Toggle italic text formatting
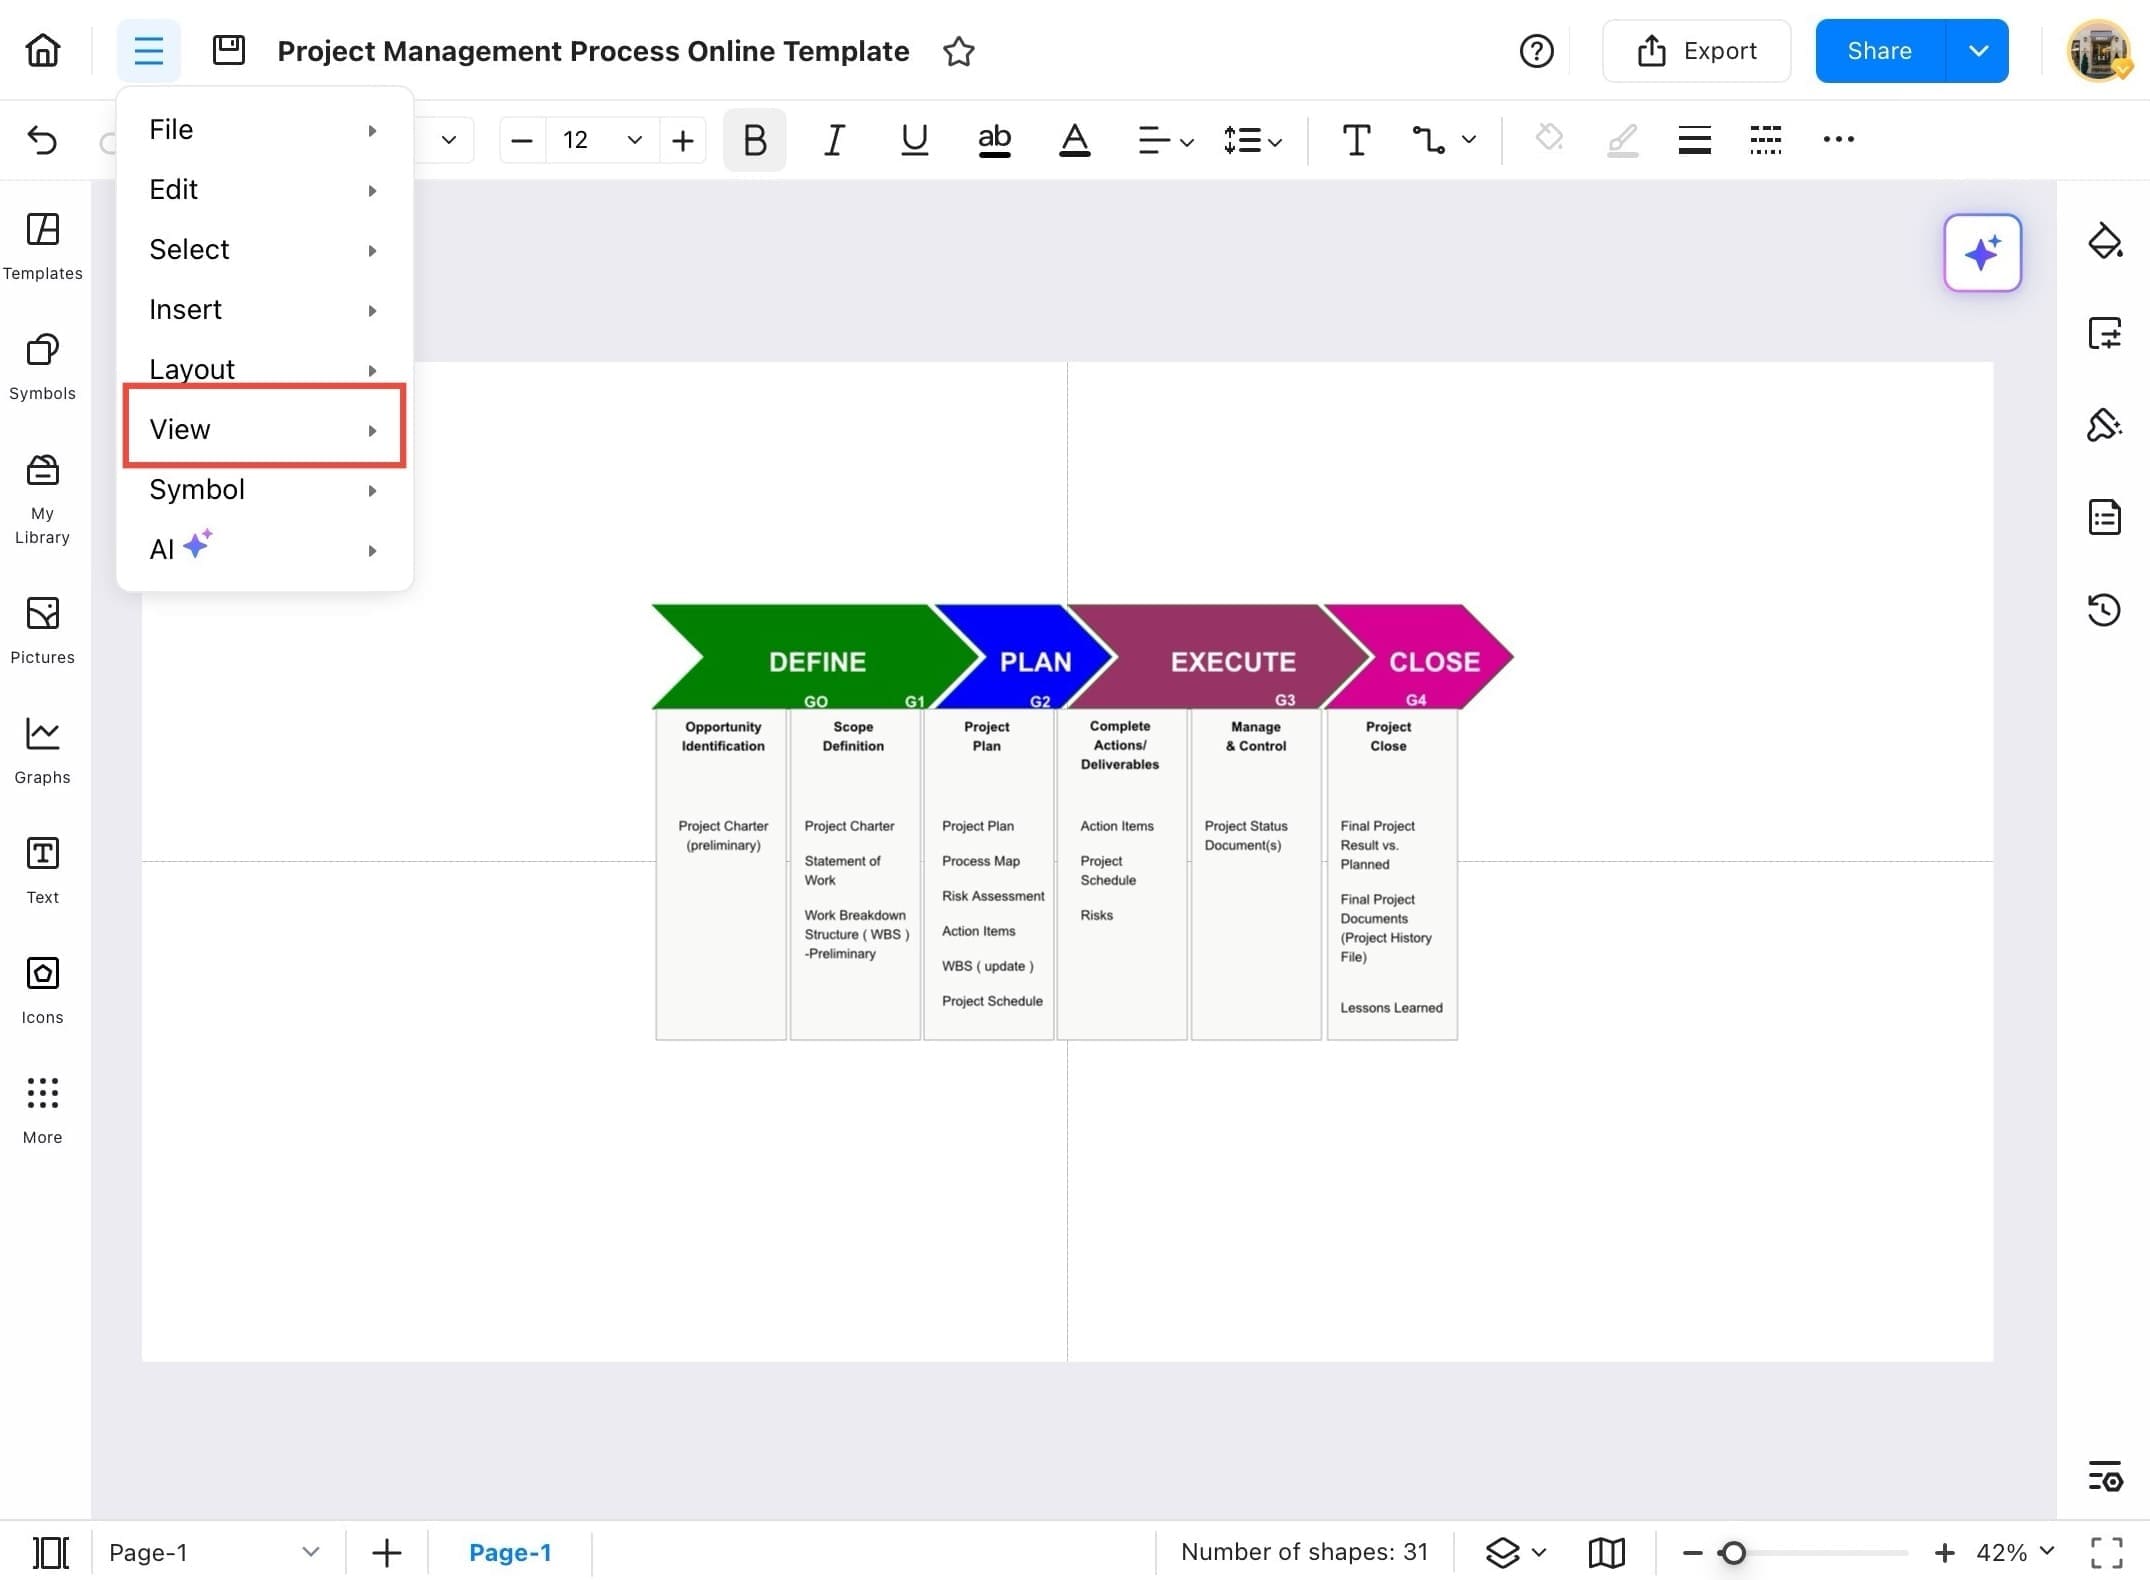Image resolution: width=2150 pixels, height=1580 pixels. tap(834, 140)
